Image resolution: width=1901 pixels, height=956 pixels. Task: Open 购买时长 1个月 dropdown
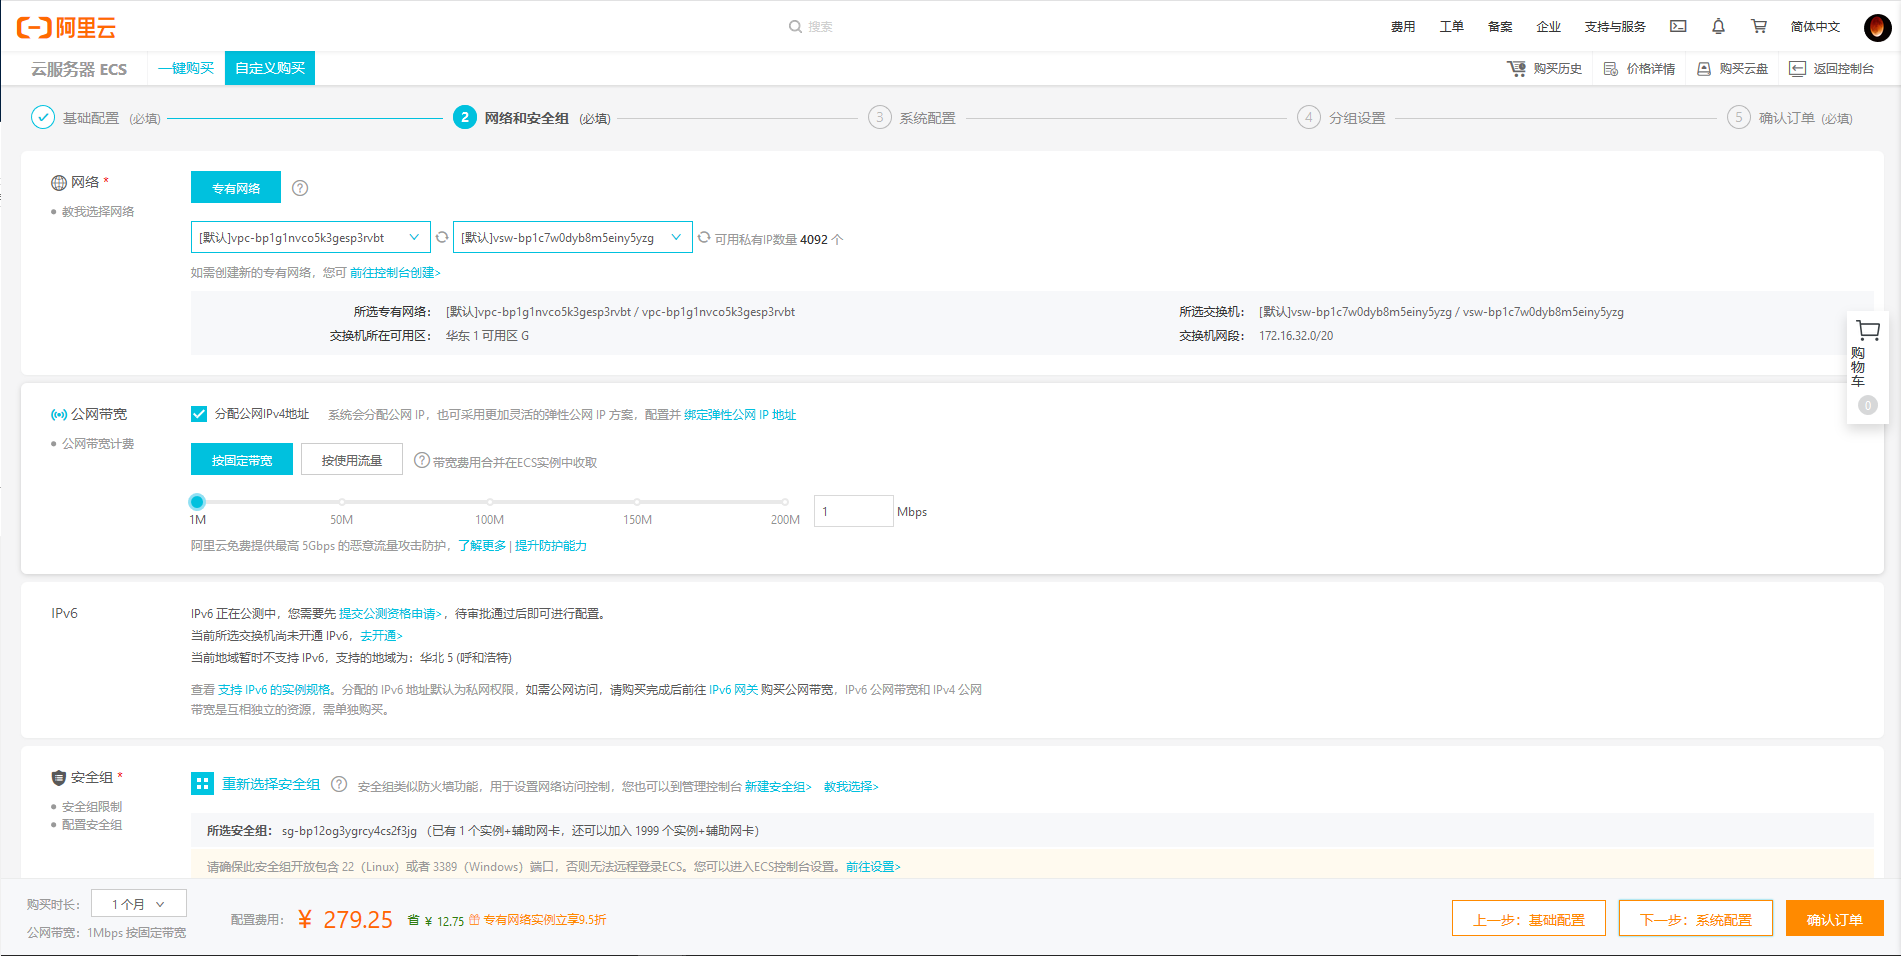pos(139,904)
